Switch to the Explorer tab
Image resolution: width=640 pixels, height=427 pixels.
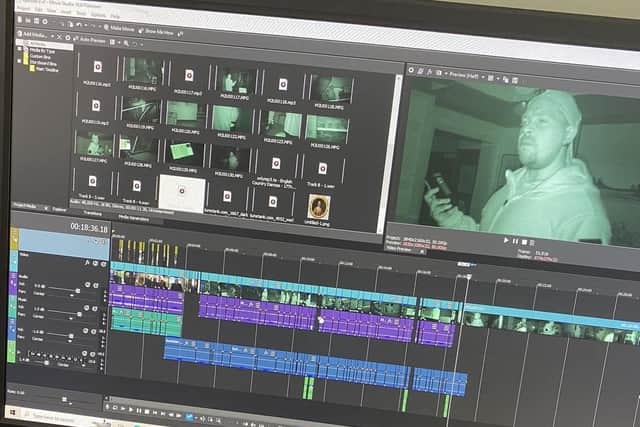point(59,209)
